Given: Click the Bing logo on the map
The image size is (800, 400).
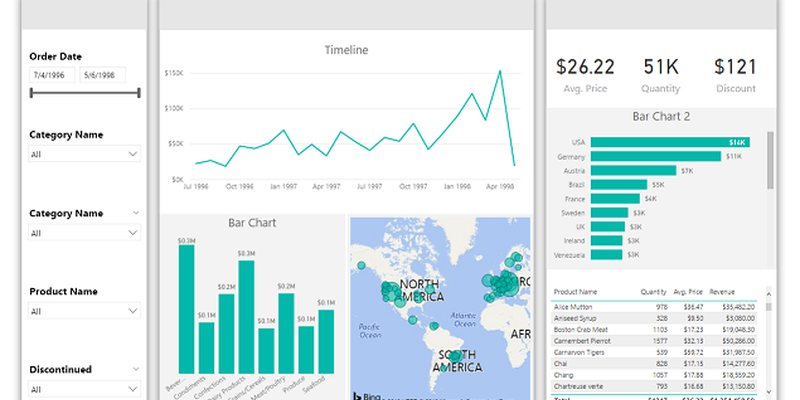Looking at the screenshot, I should (368, 394).
